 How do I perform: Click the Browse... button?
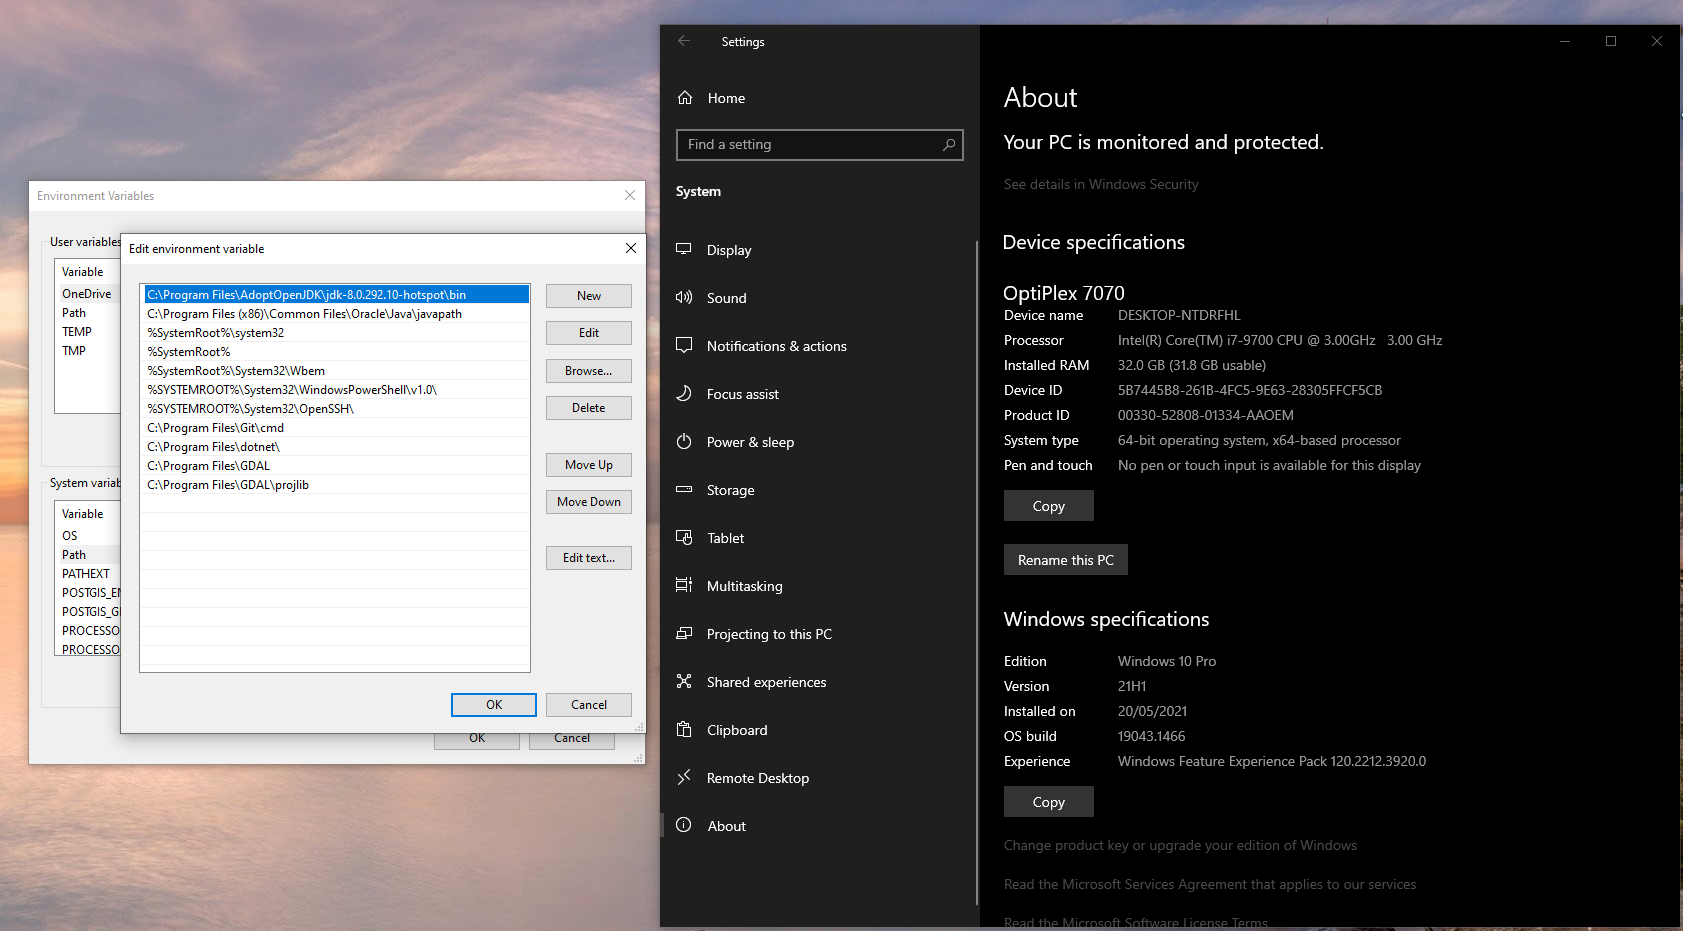pyautogui.click(x=589, y=371)
